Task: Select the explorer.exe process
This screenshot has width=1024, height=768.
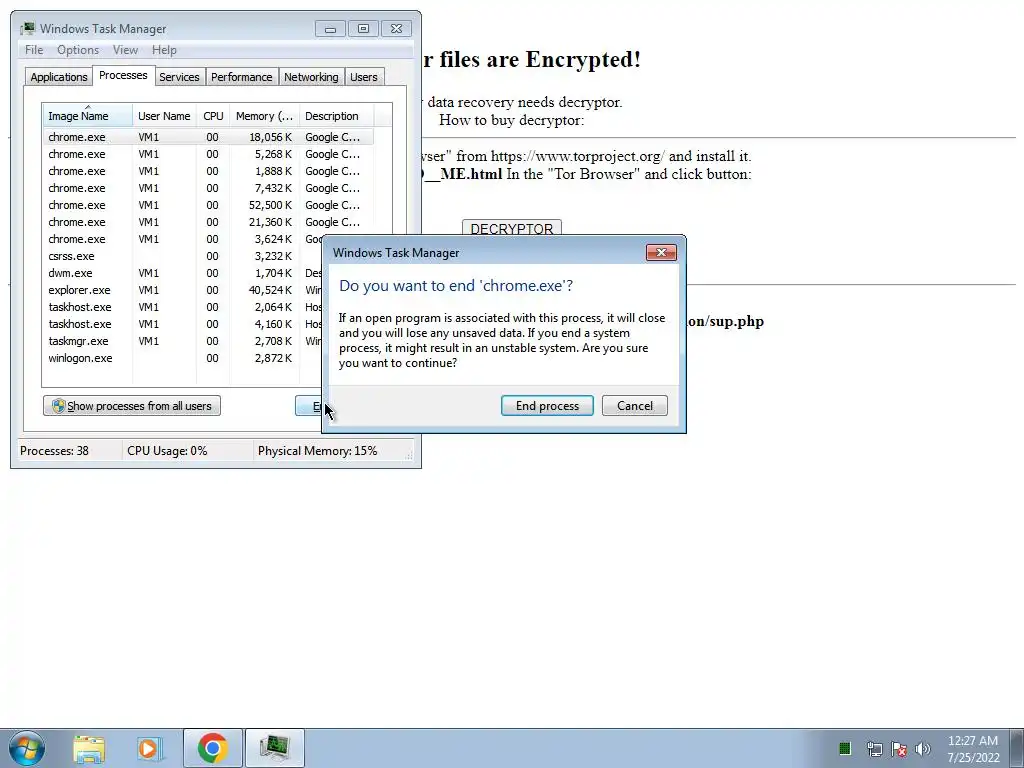Action: pyautogui.click(x=183, y=290)
